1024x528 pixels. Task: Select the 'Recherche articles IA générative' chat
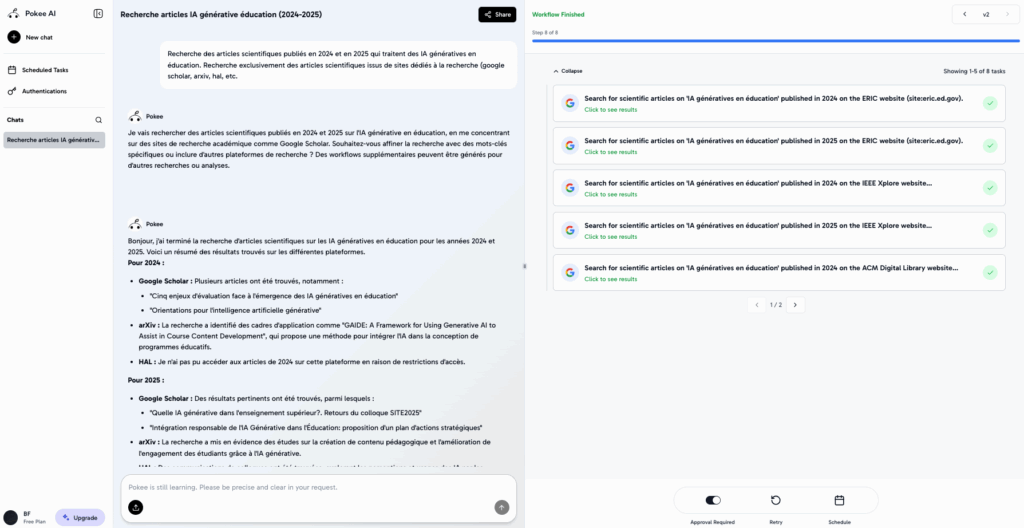coord(54,140)
